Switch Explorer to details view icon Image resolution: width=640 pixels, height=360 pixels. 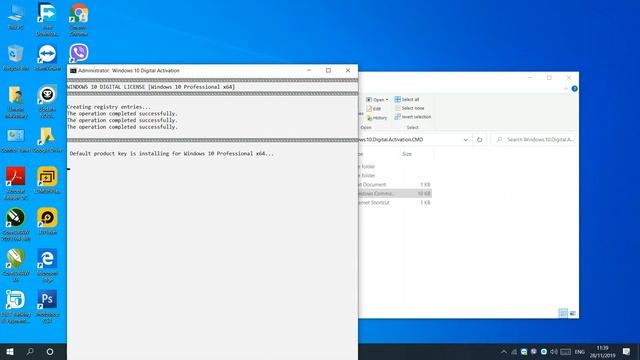(x=563, y=313)
